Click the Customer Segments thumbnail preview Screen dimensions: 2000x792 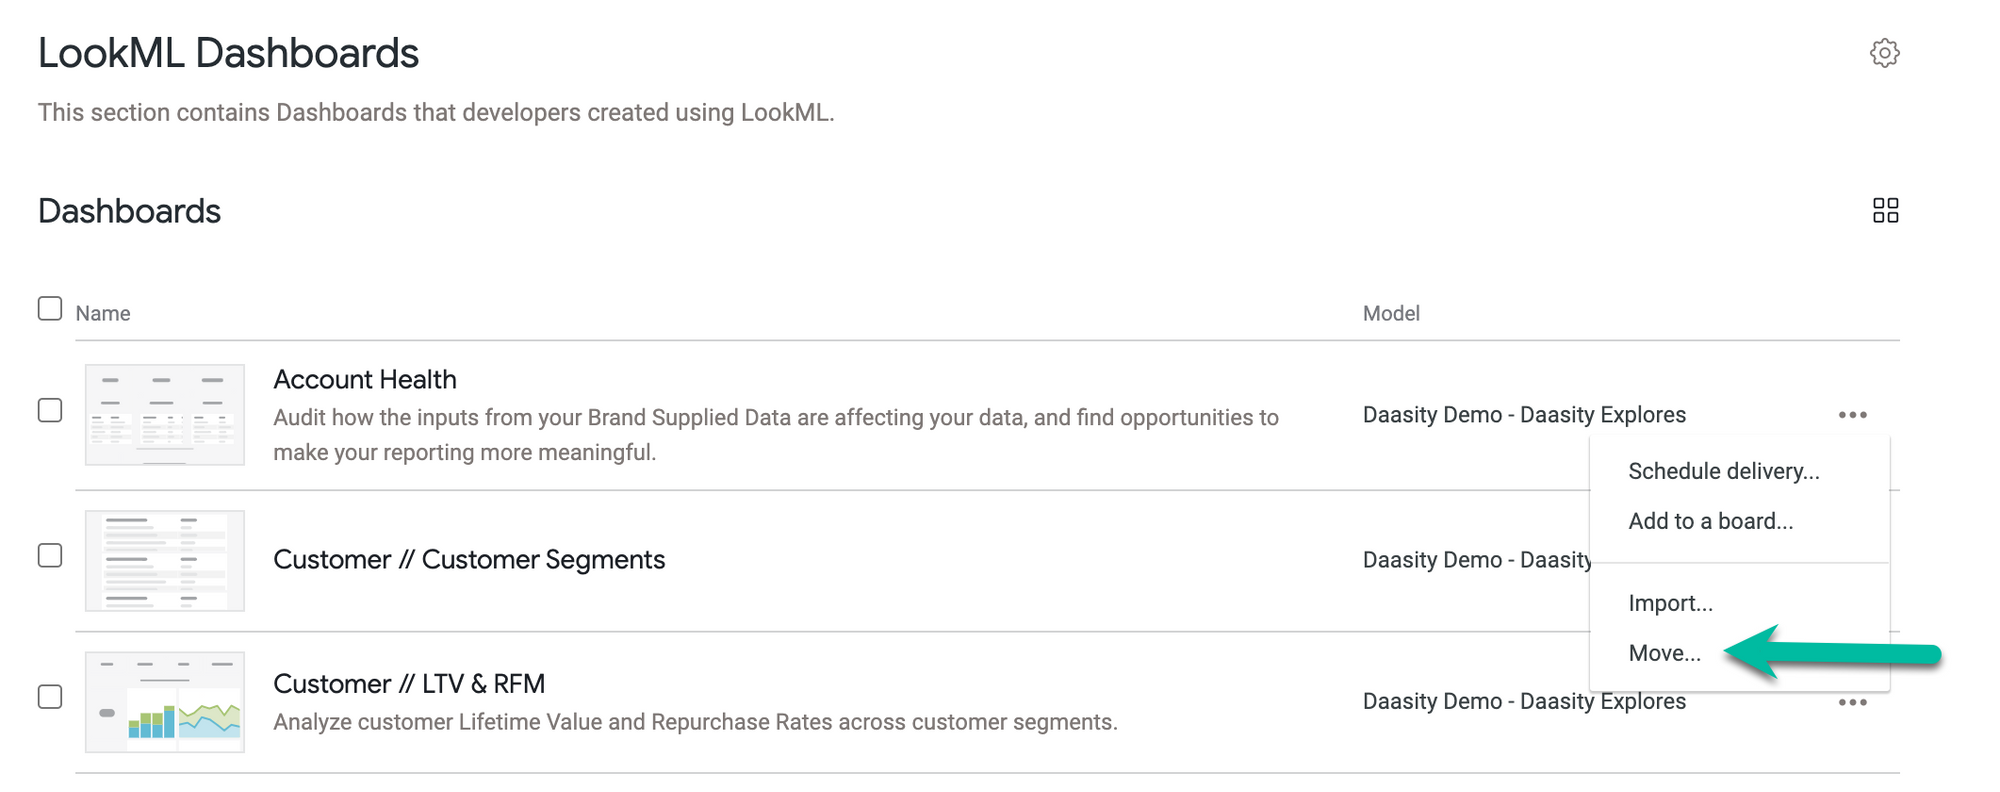[165, 561]
